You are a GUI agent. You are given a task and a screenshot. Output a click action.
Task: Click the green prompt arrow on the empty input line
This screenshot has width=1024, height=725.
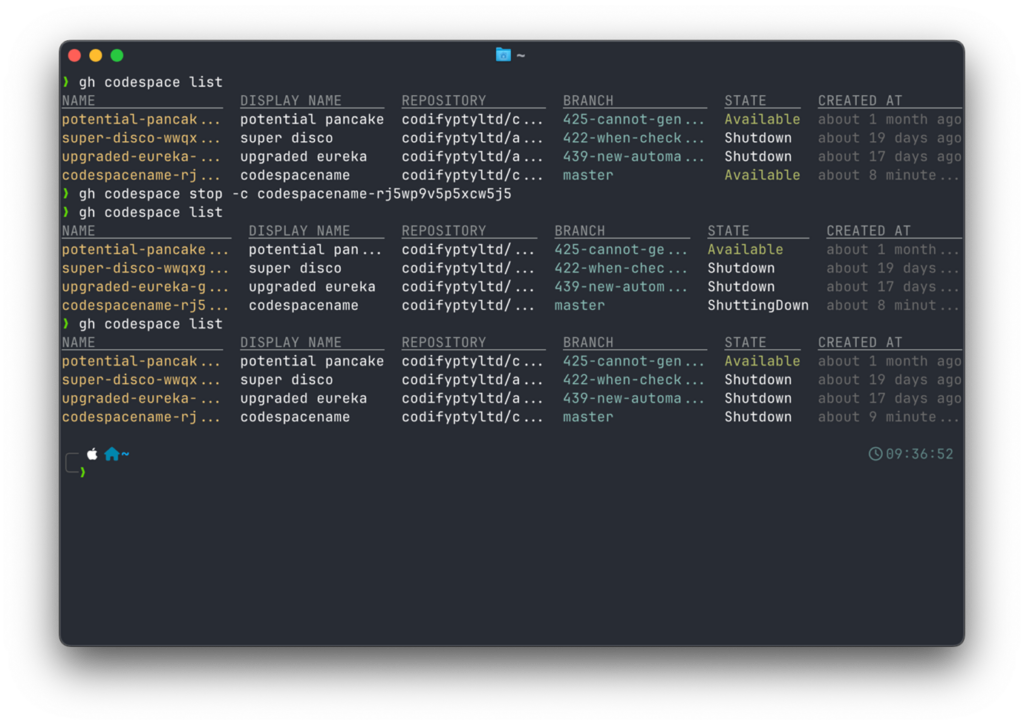pos(82,472)
